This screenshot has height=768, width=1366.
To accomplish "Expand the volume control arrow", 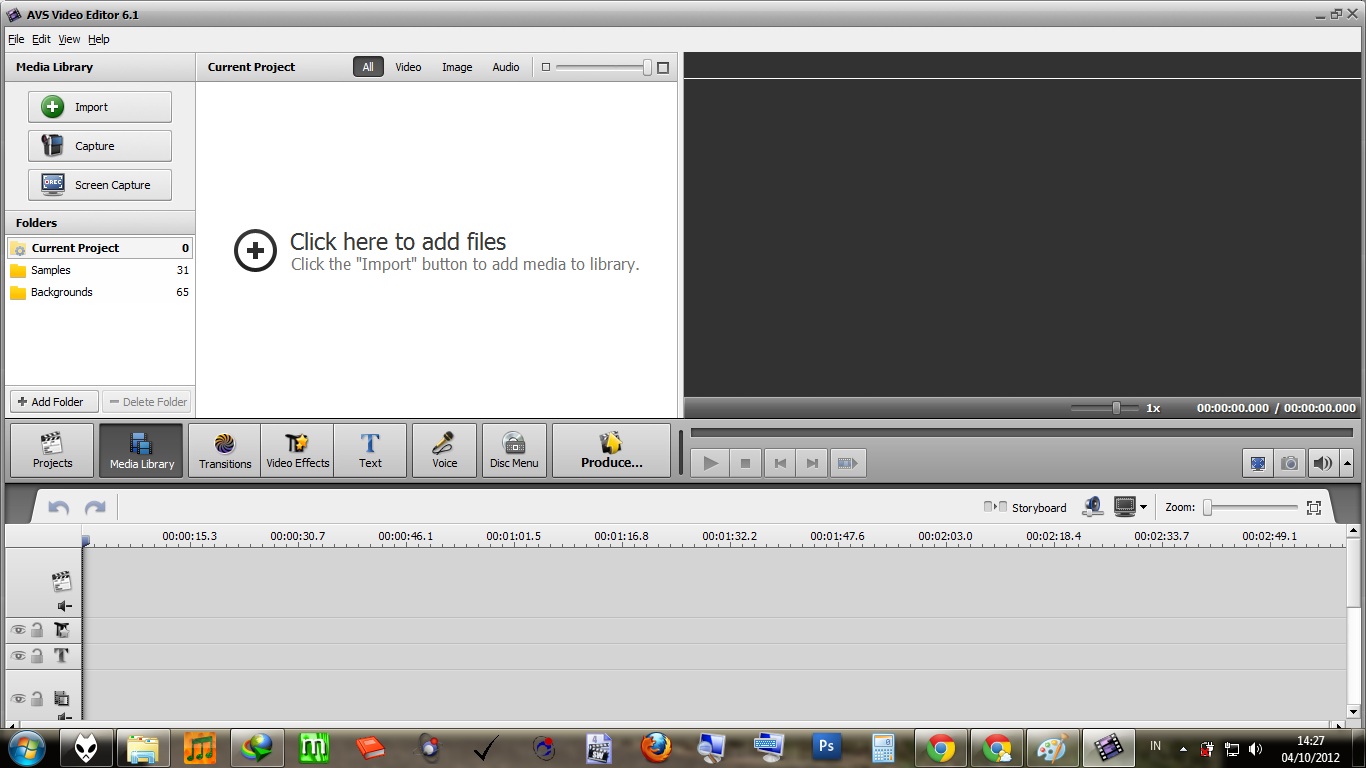I will [1346, 462].
